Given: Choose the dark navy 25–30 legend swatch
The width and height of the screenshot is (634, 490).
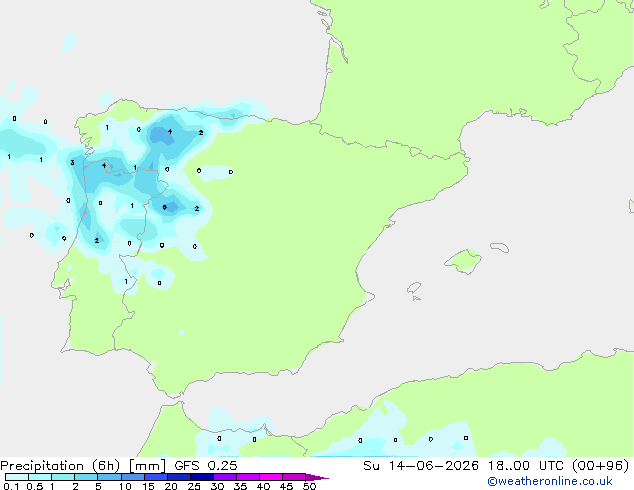Looking at the screenshot, I should 202,477.
